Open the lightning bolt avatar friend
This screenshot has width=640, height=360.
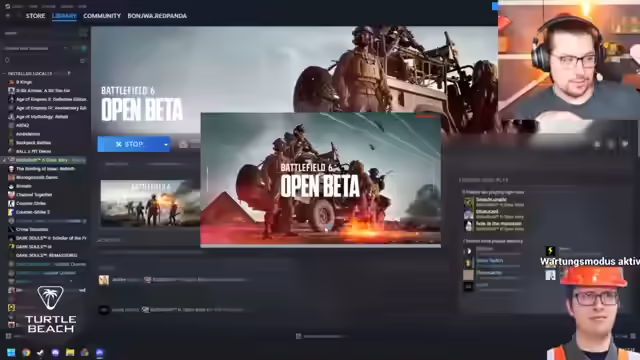pos(550,251)
